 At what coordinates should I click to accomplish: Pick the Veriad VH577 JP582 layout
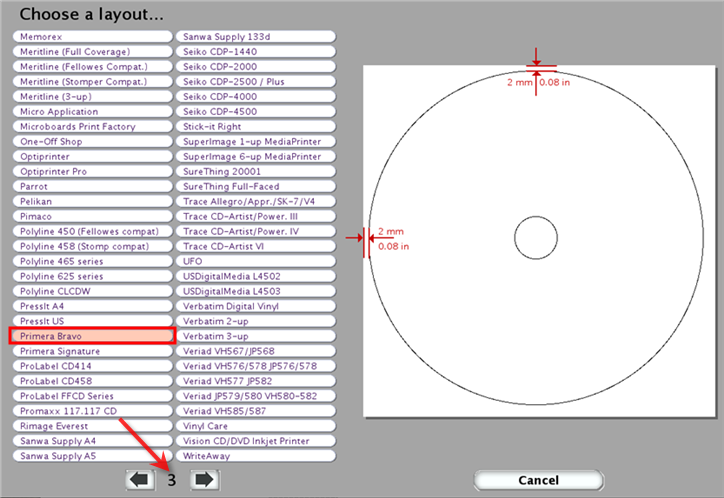point(256,381)
